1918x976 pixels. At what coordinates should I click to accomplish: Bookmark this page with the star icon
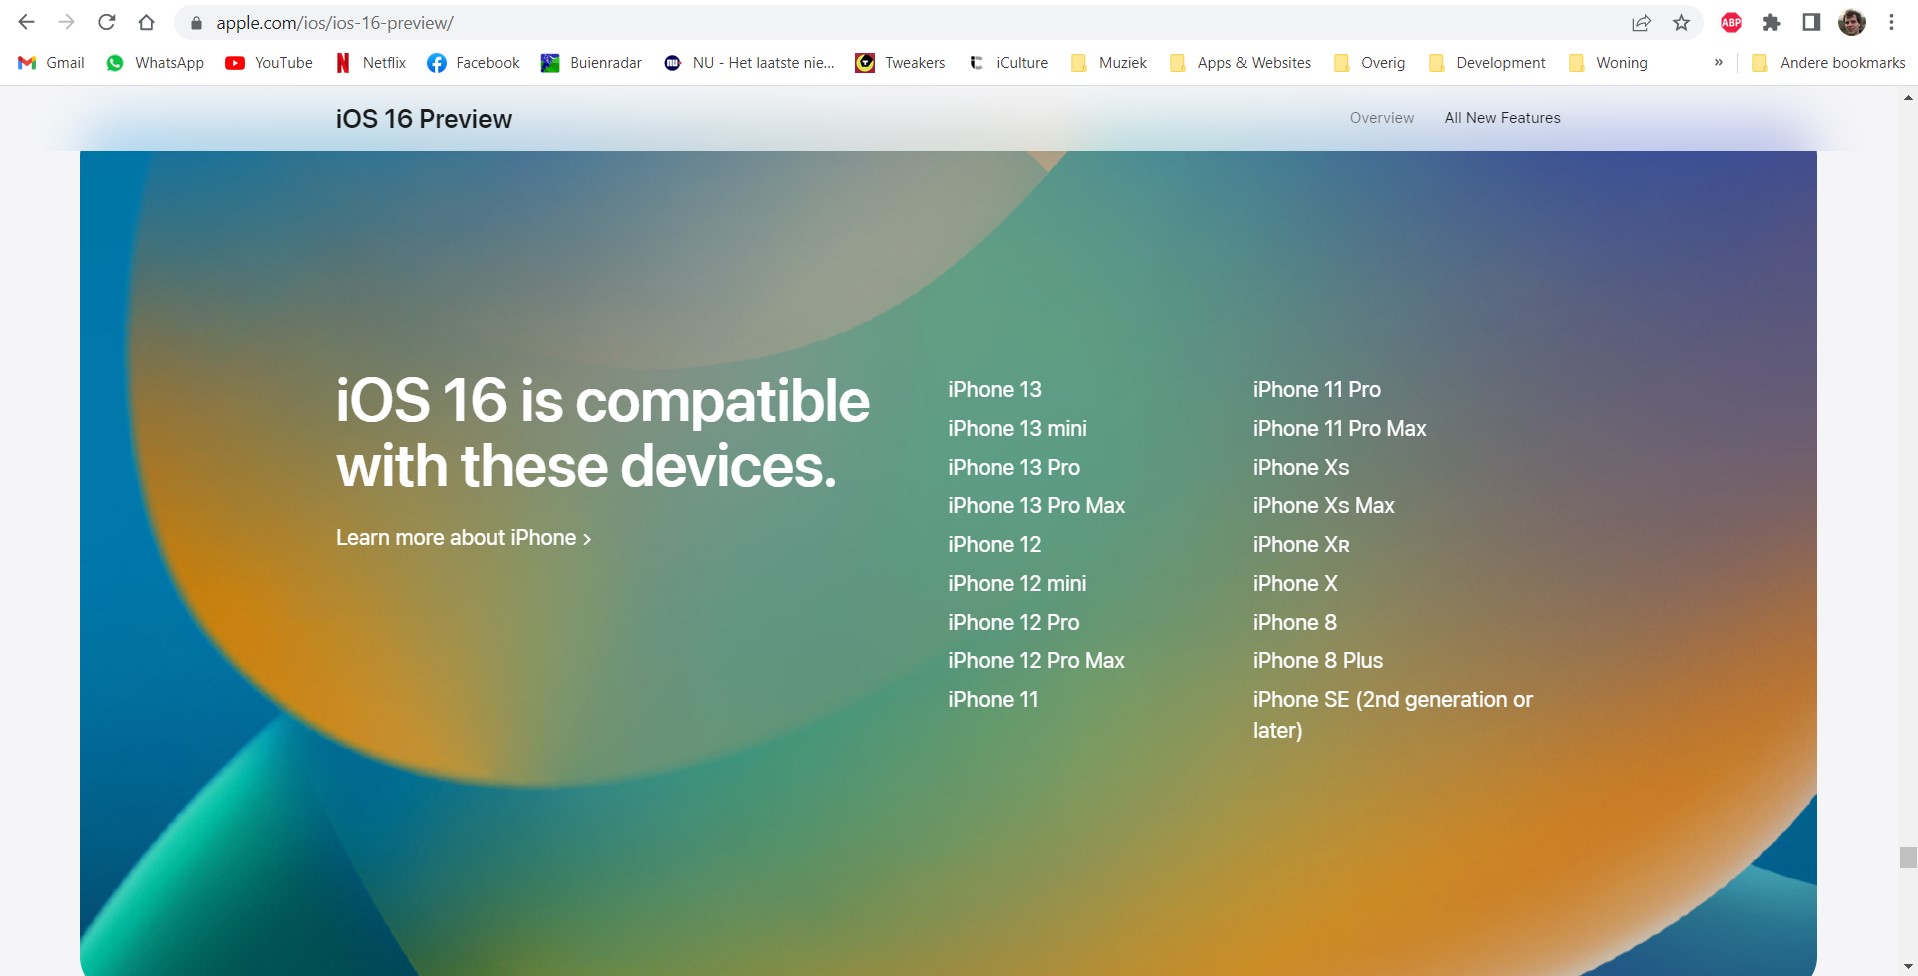[x=1681, y=23]
